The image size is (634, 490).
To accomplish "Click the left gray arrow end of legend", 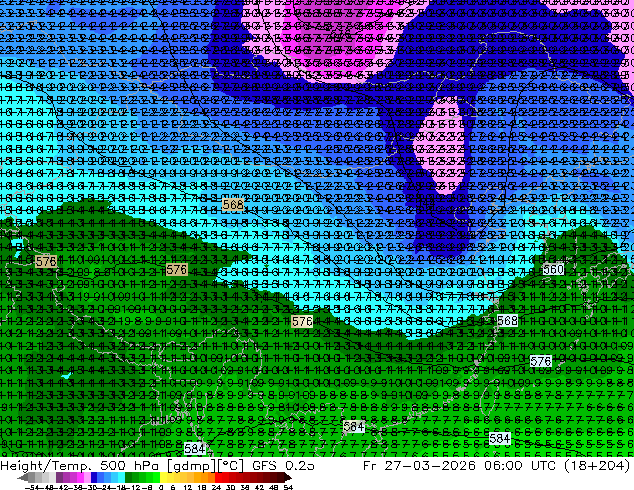I will pyautogui.click(x=22, y=477).
